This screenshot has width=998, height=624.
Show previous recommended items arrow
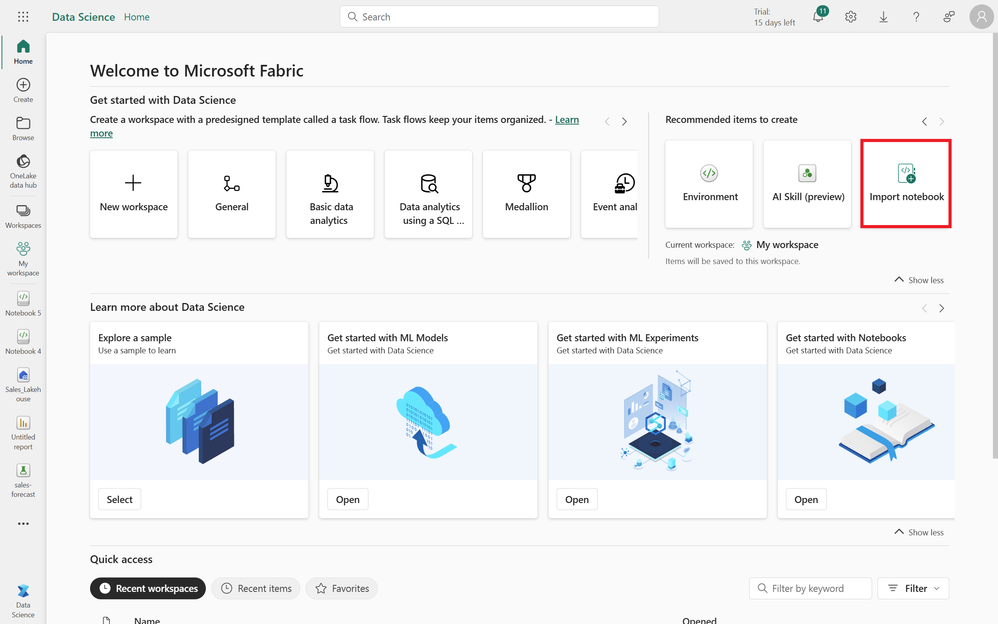pos(925,122)
